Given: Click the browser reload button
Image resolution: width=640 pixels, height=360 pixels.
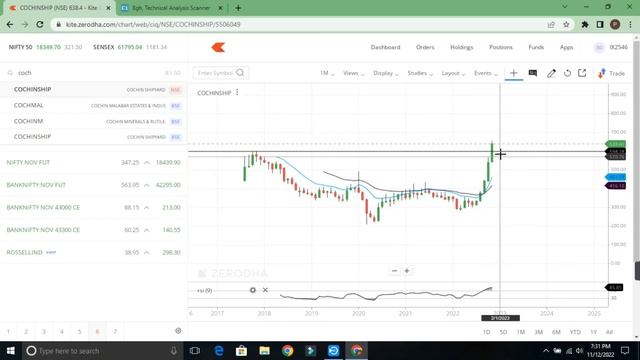Looking at the screenshot, I should click(x=40, y=24).
